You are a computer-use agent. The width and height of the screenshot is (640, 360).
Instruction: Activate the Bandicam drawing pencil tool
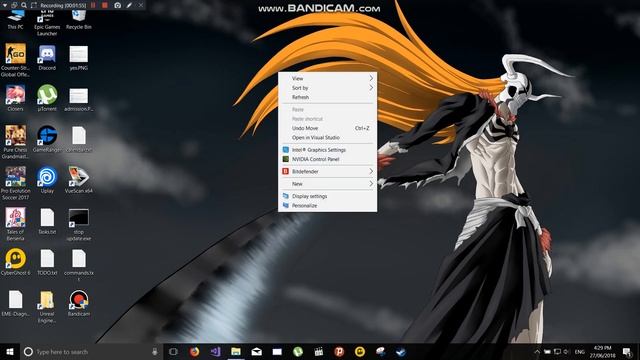(129, 5)
